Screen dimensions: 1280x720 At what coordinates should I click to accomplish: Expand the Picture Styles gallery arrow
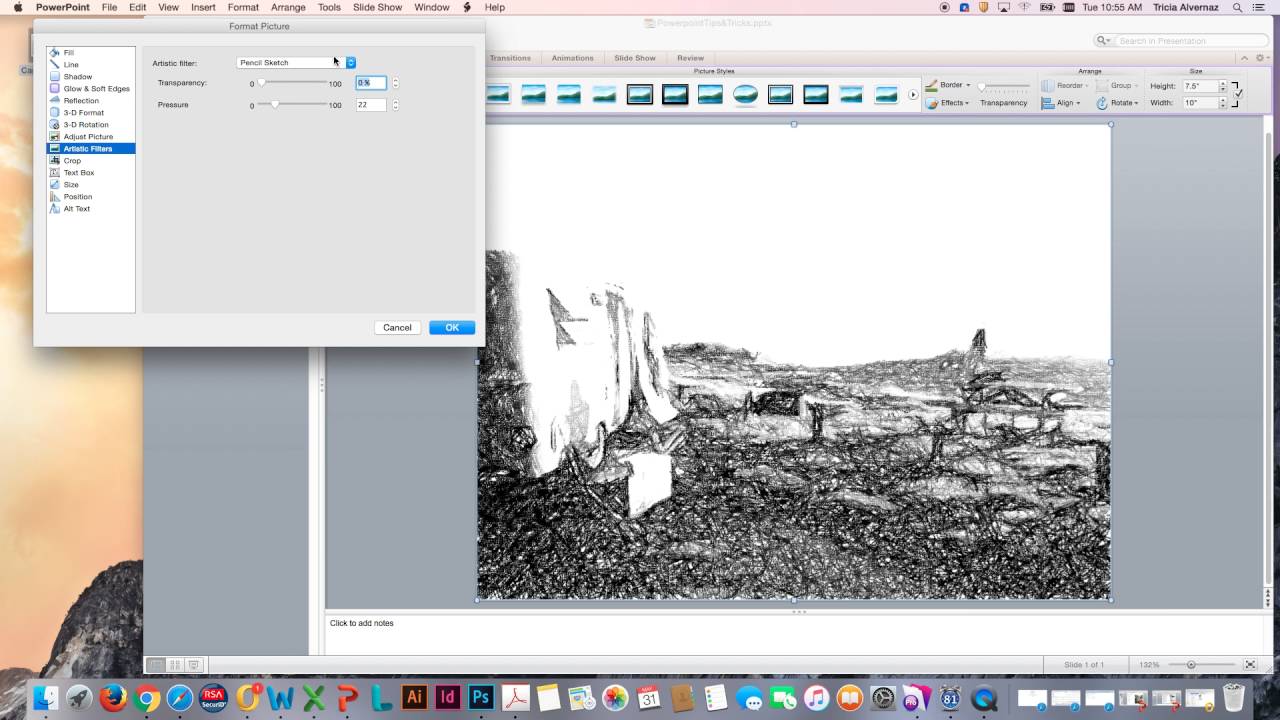coord(913,95)
